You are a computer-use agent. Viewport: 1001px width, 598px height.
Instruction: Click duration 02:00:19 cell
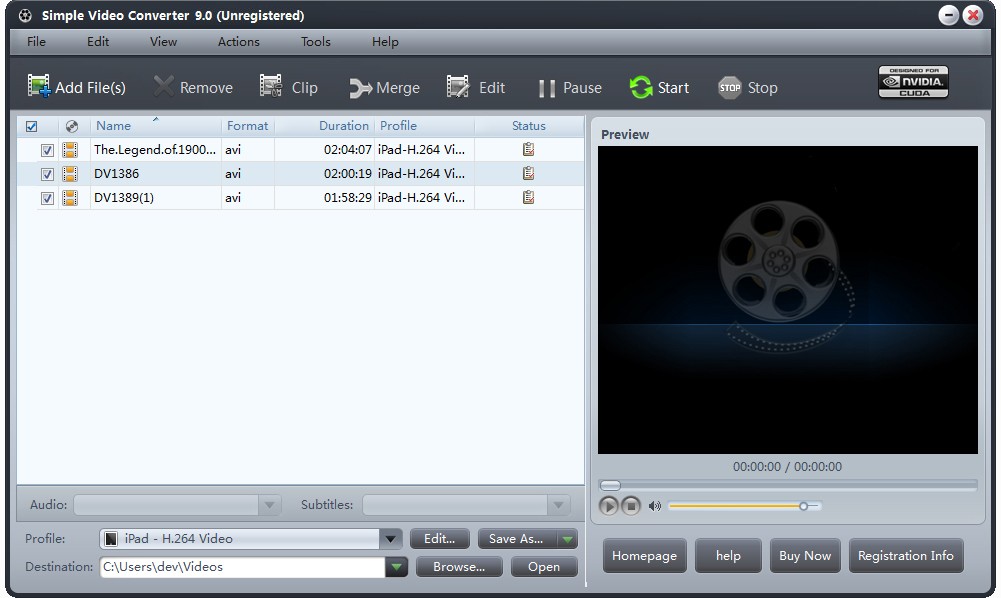(x=347, y=174)
